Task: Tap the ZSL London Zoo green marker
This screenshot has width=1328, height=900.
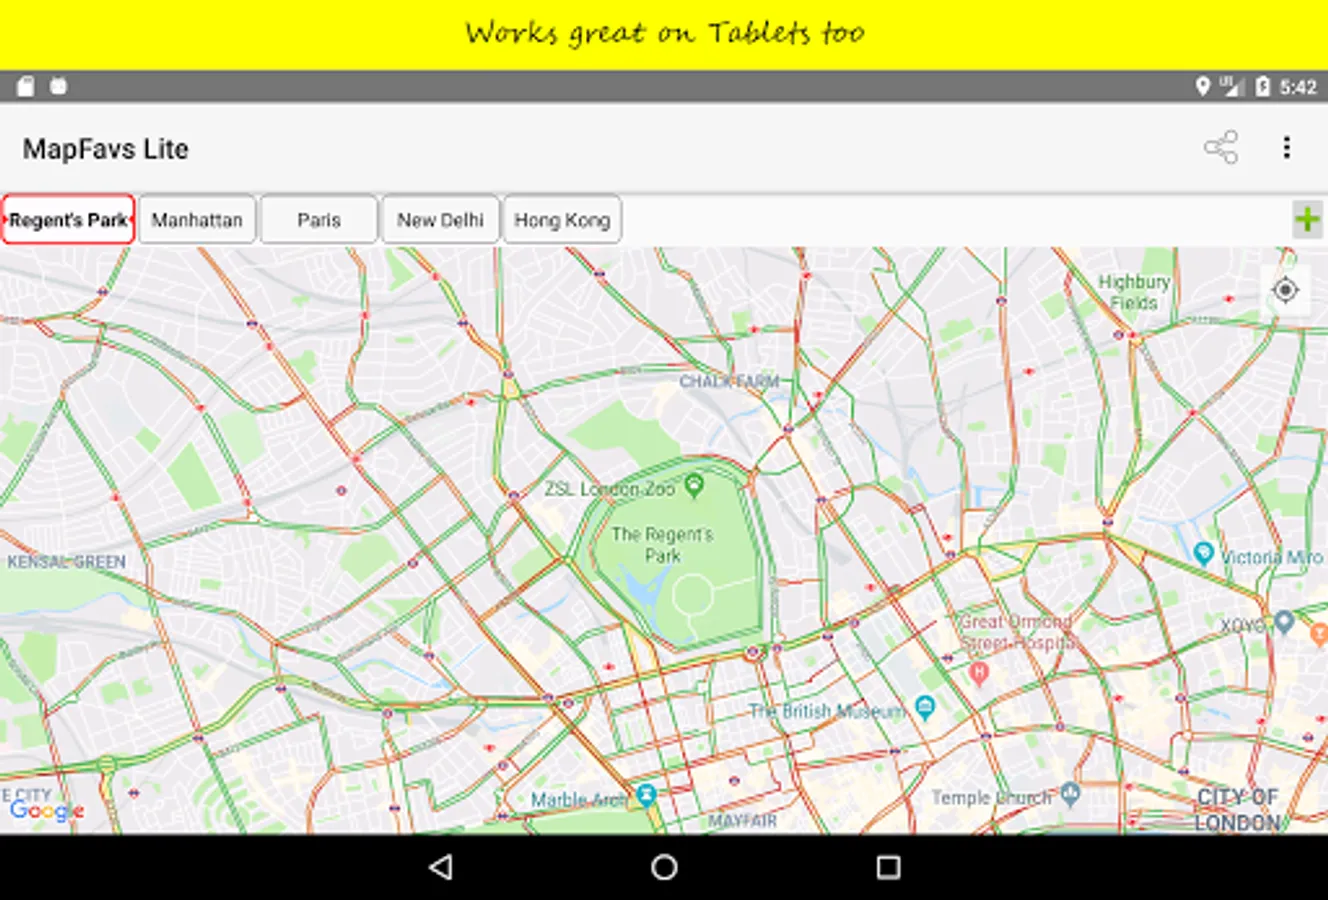Action: pos(694,486)
